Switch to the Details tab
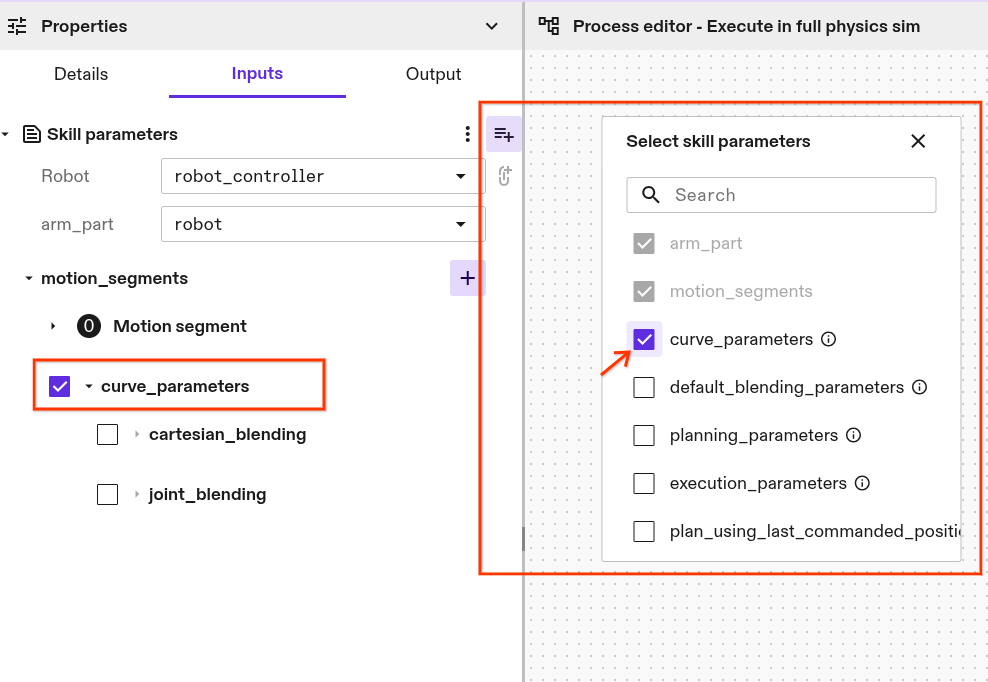The image size is (988, 682). click(80, 73)
